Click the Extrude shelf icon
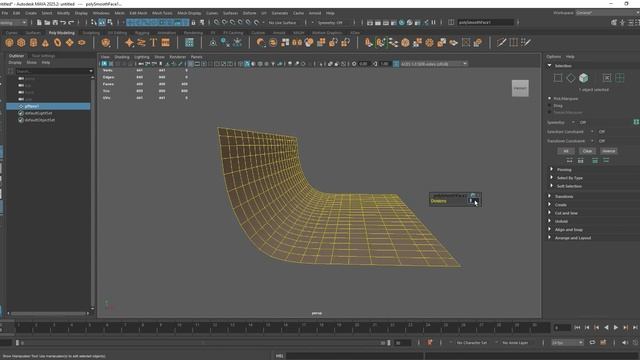The image size is (640, 360). tap(369, 42)
